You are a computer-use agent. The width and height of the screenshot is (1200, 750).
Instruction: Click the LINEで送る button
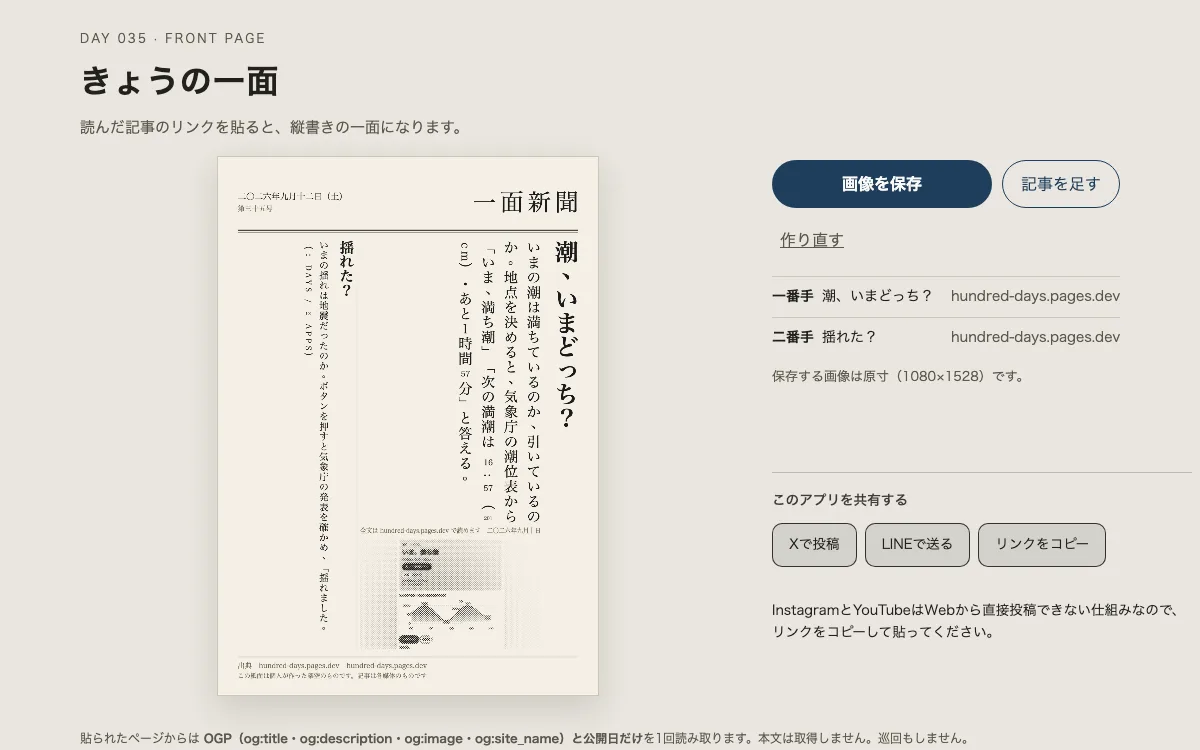(917, 545)
